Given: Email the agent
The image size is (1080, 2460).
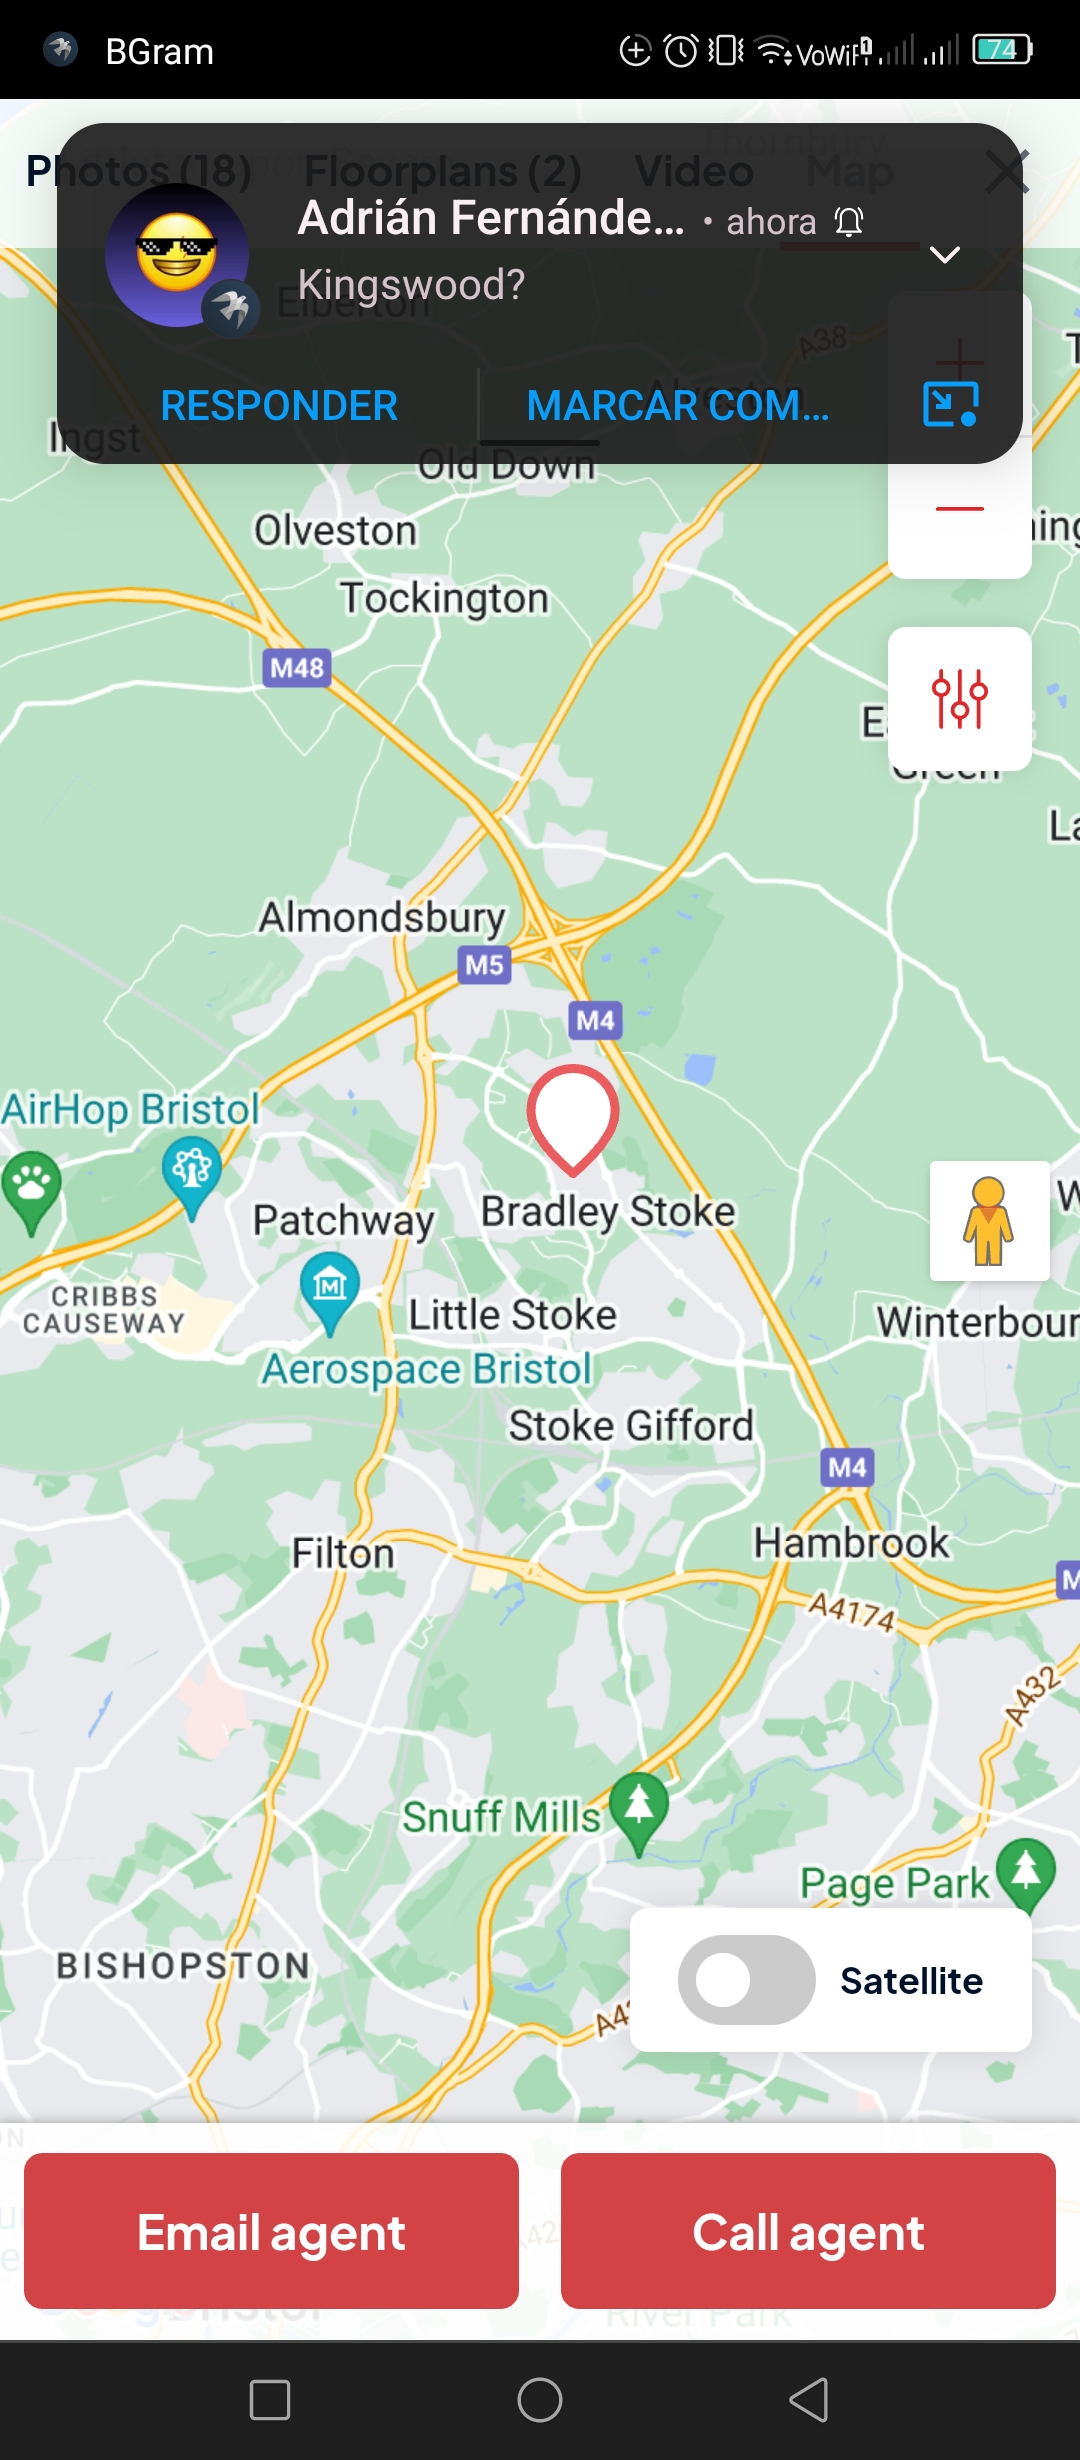Looking at the screenshot, I should 271,2231.
